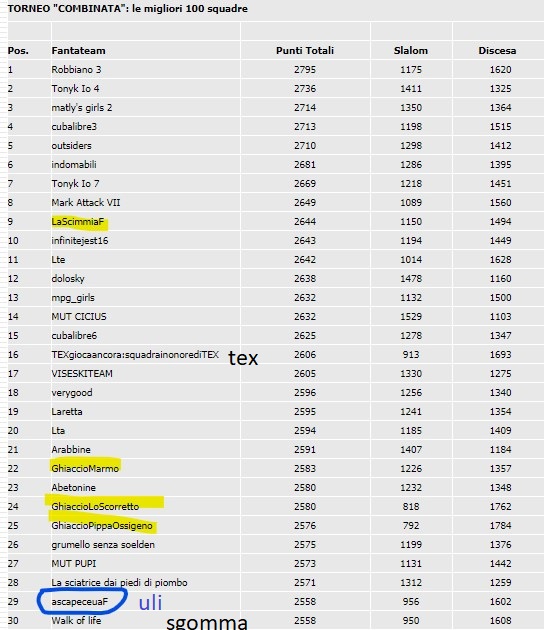This screenshot has height=630, width=544.
Task: Click the blue uli annotation
Action: pos(151,603)
